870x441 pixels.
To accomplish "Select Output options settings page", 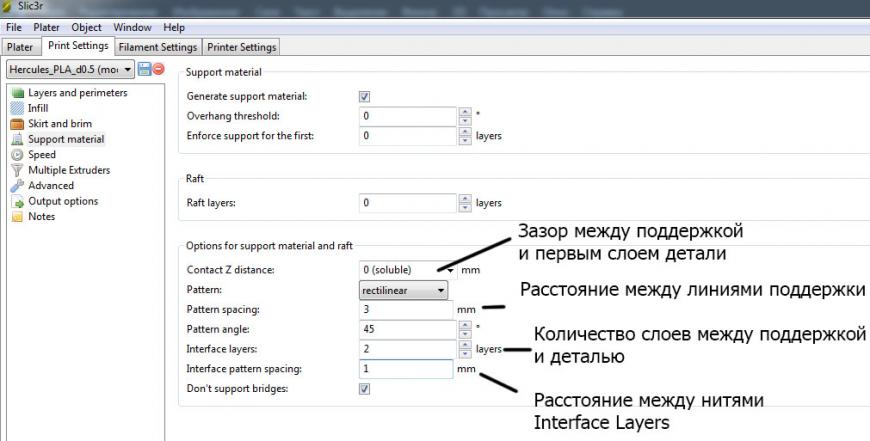I will tap(63, 201).
